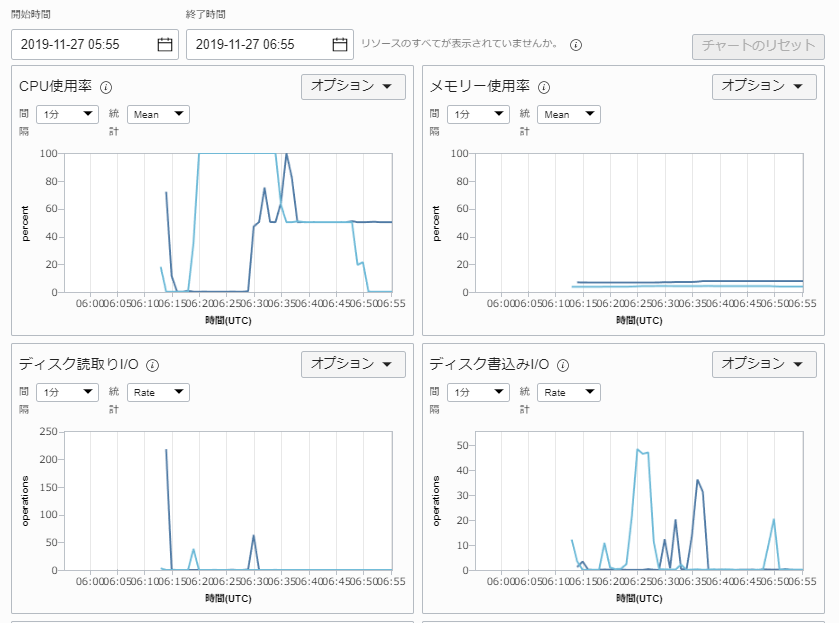Click calendar icon in start time field

coord(165,44)
